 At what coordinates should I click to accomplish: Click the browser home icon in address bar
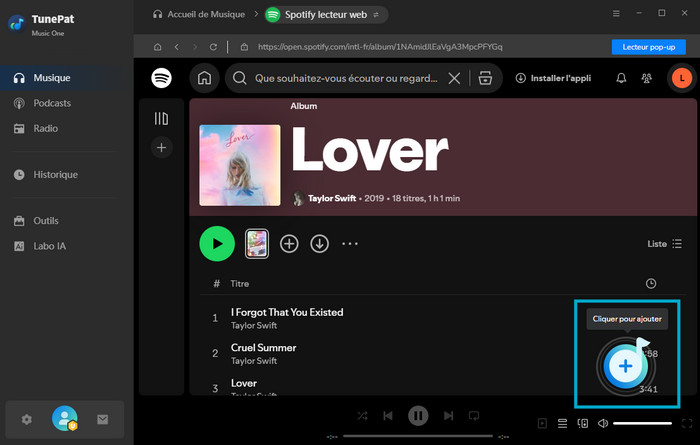158,47
